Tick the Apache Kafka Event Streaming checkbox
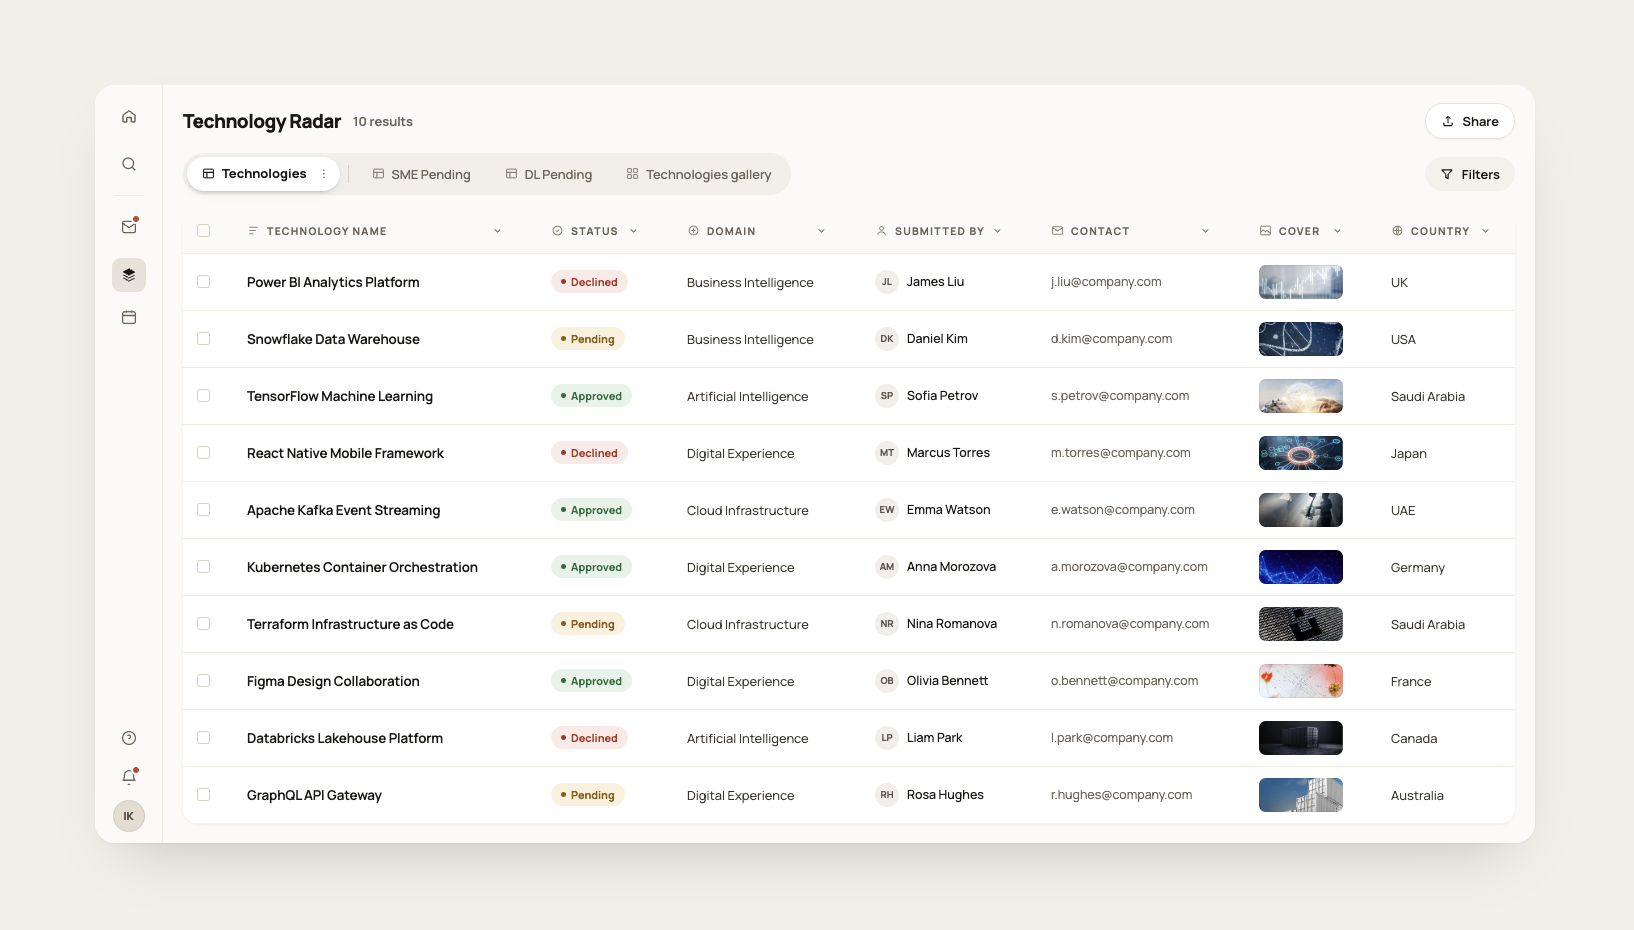 [204, 510]
